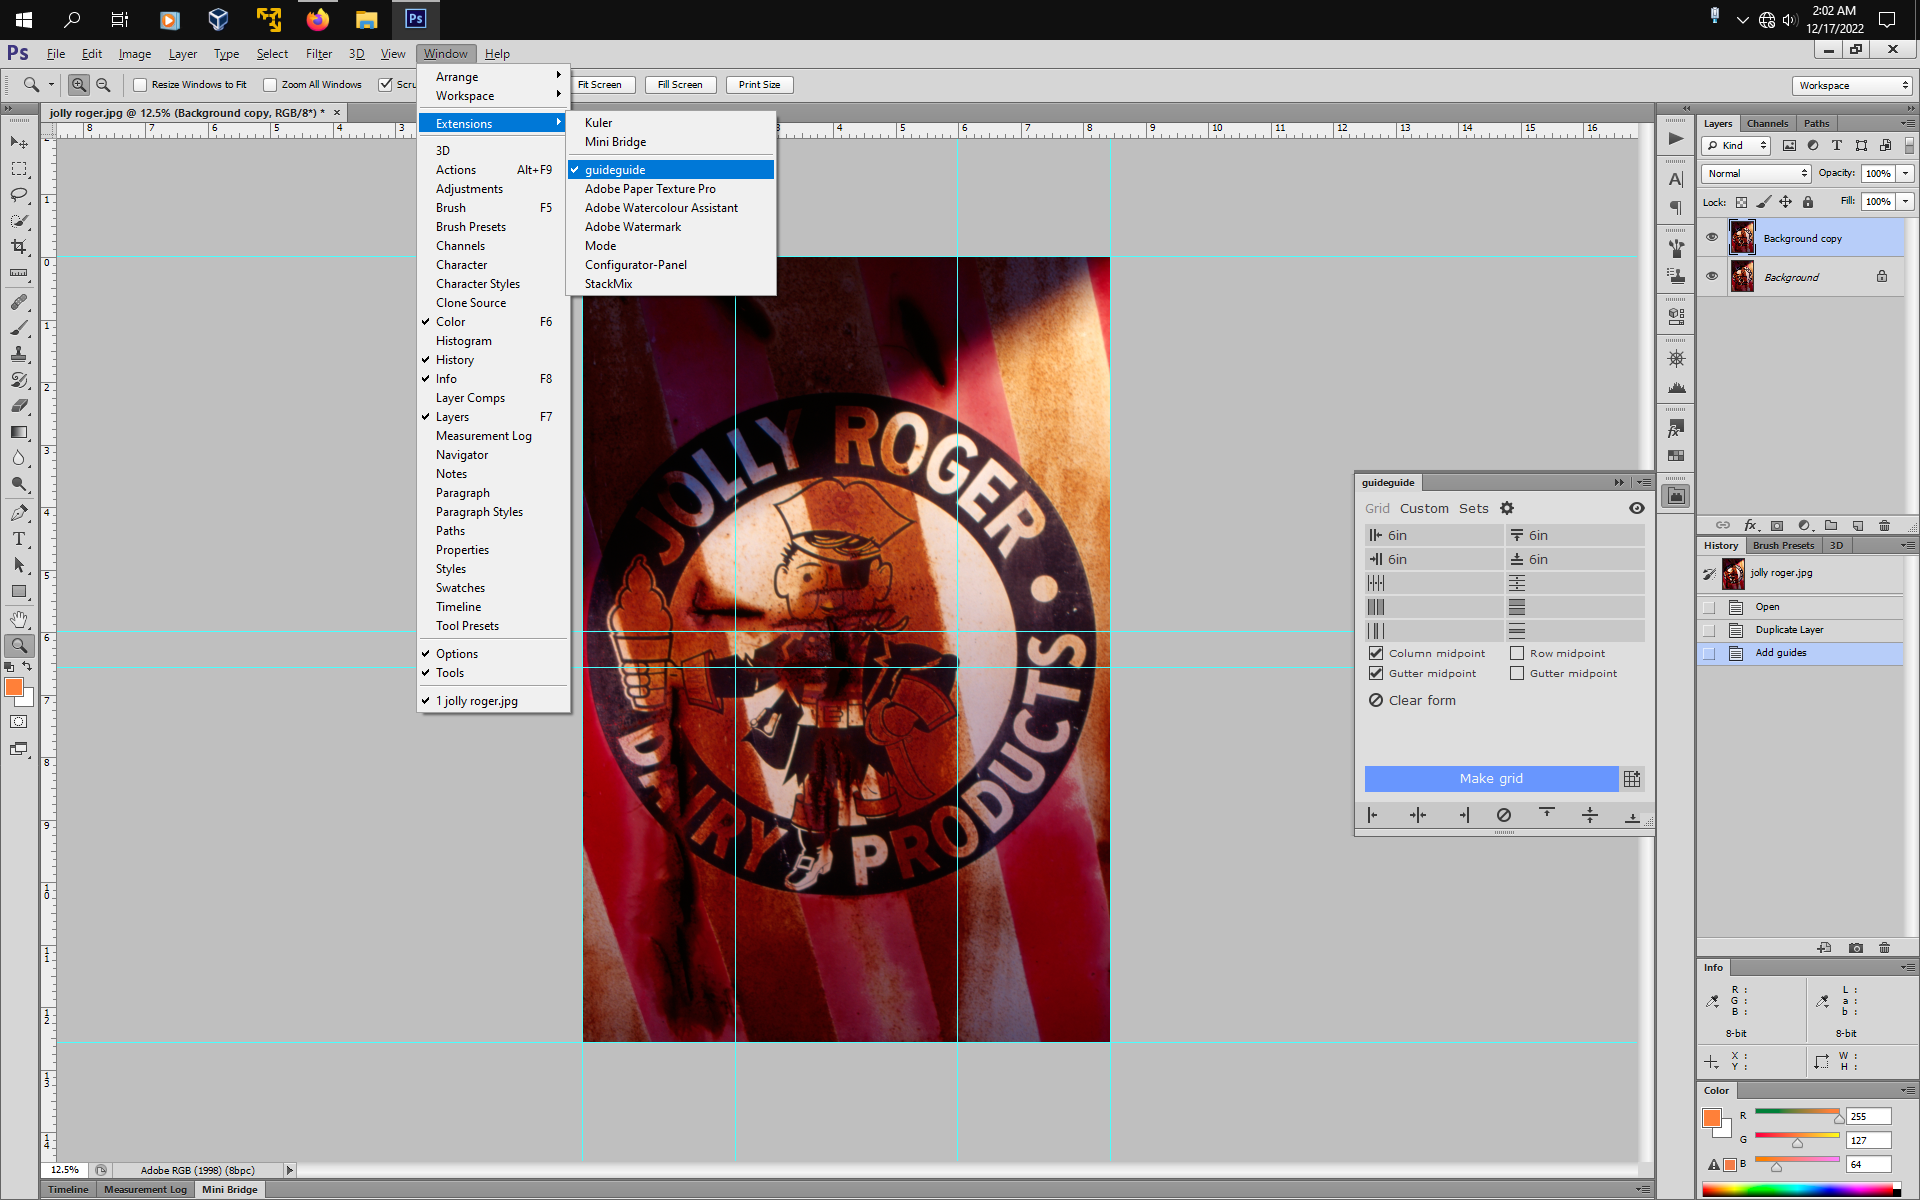
Task: Open the Opacity dropdown arrow
Action: tap(1905, 173)
